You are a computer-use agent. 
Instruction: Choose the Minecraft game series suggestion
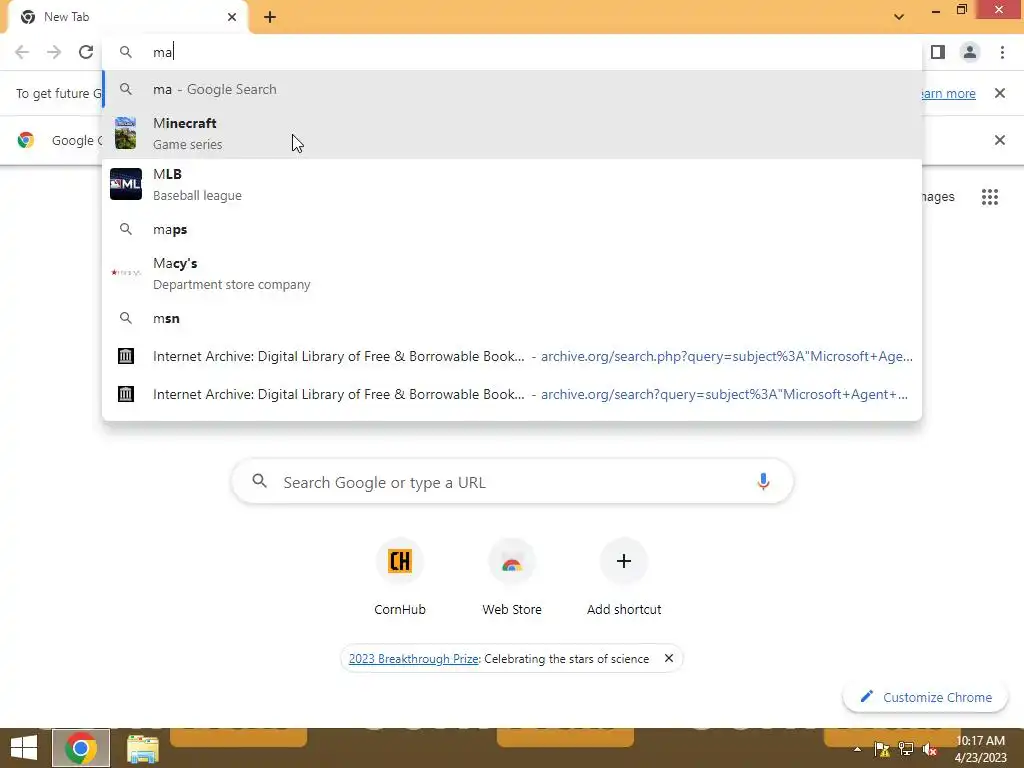(512, 133)
